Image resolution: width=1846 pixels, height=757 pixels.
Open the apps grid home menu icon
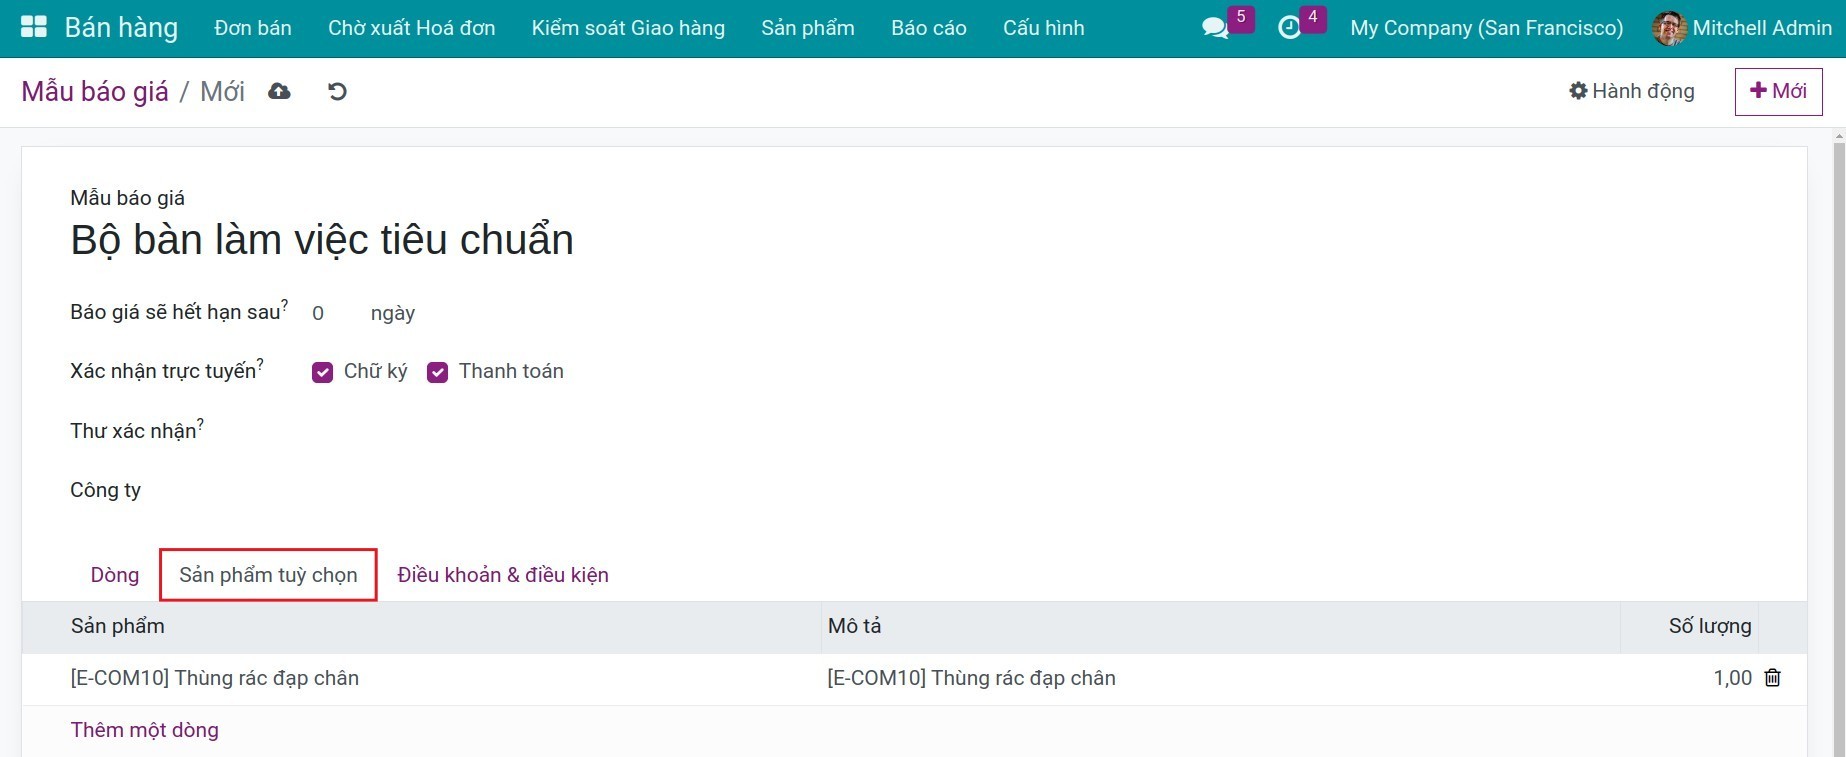34,27
